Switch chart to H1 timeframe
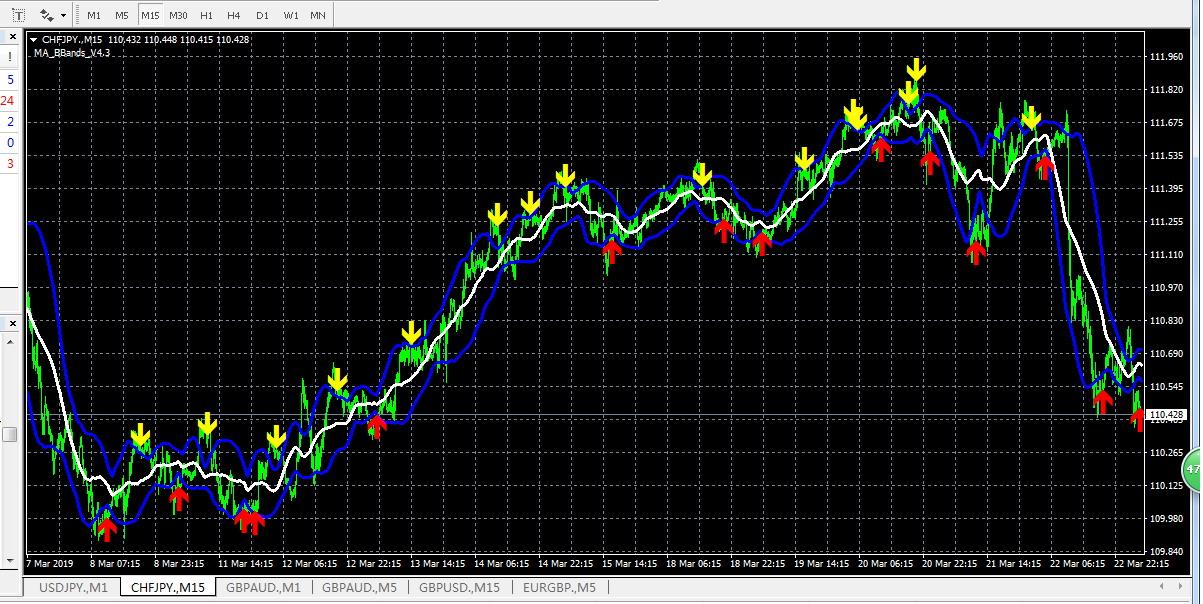The height and width of the screenshot is (604, 1203). click(206, 16)
